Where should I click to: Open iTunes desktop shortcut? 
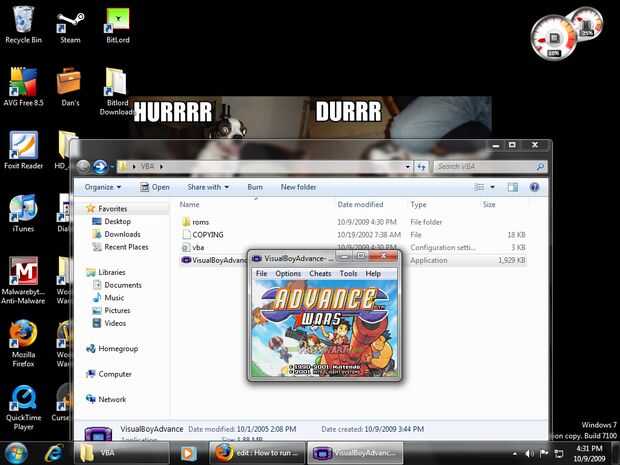(23, 214)
